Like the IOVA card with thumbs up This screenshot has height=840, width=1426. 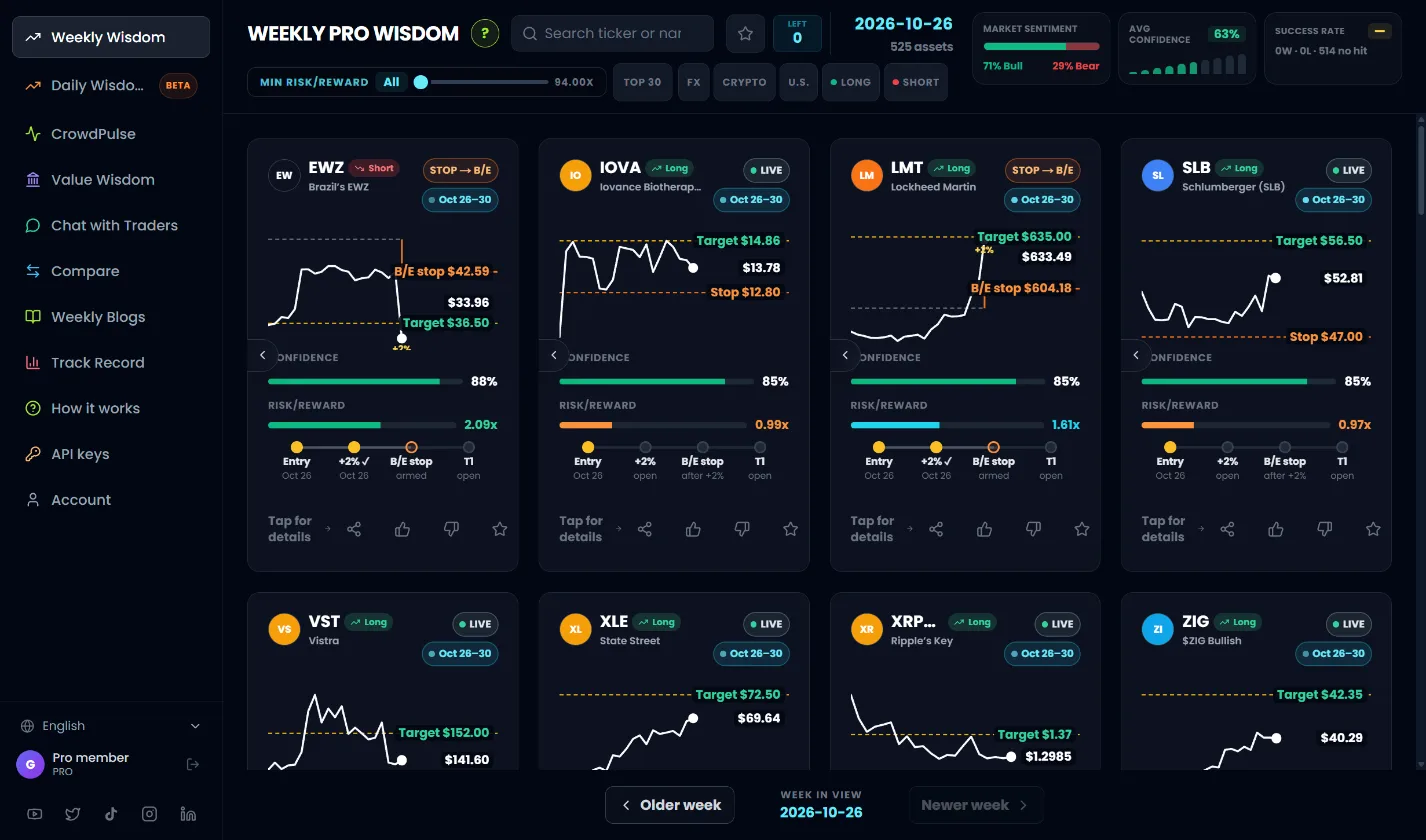coord(693,529)
